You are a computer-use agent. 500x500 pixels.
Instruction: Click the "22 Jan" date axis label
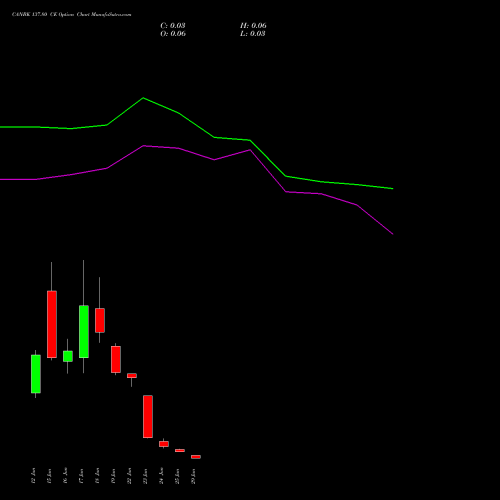tap(129, 476)
